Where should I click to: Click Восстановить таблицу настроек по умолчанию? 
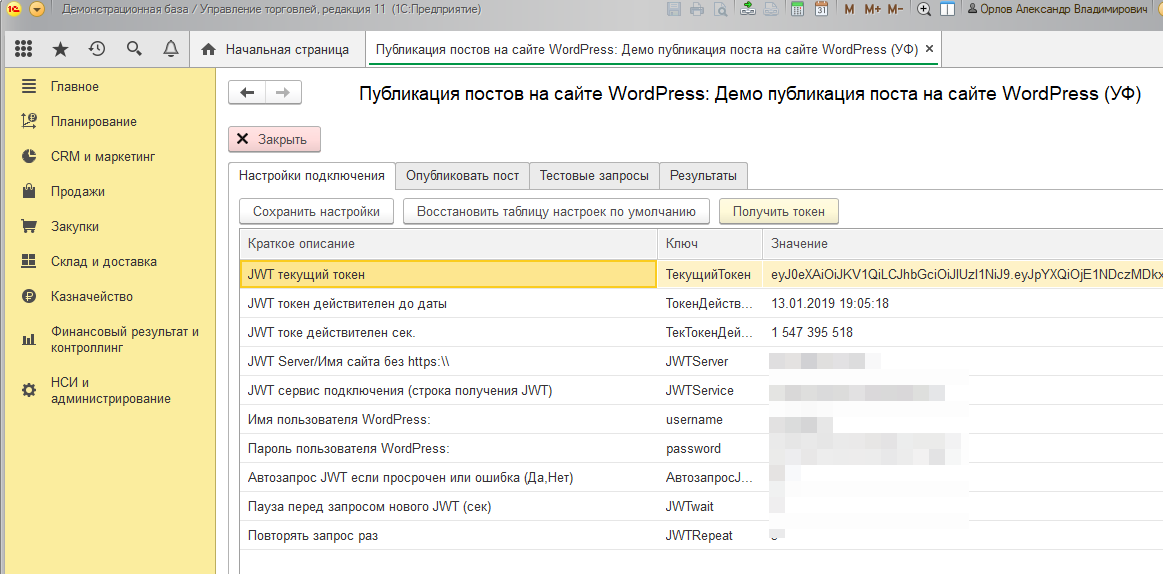click(x=556, y=211)
